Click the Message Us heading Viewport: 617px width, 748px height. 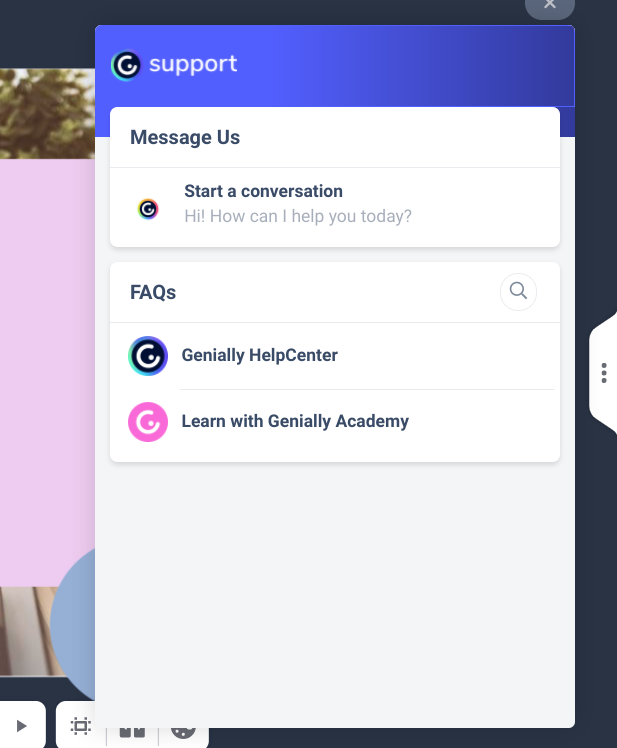point(185,137)
